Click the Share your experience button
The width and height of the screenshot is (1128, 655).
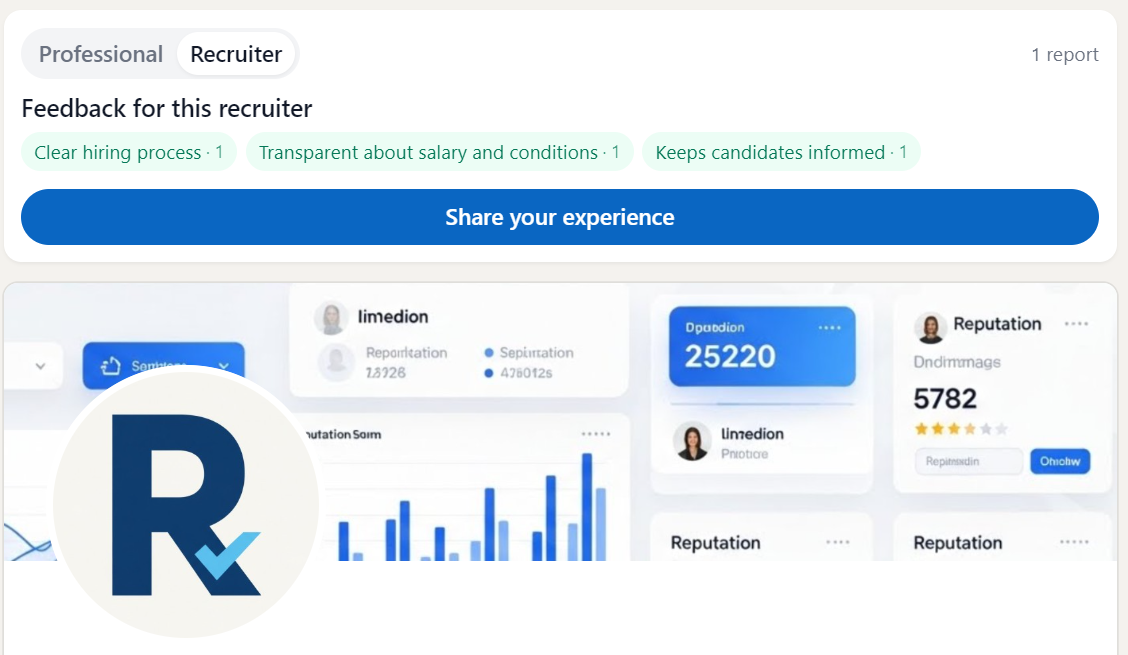[560, 217]
